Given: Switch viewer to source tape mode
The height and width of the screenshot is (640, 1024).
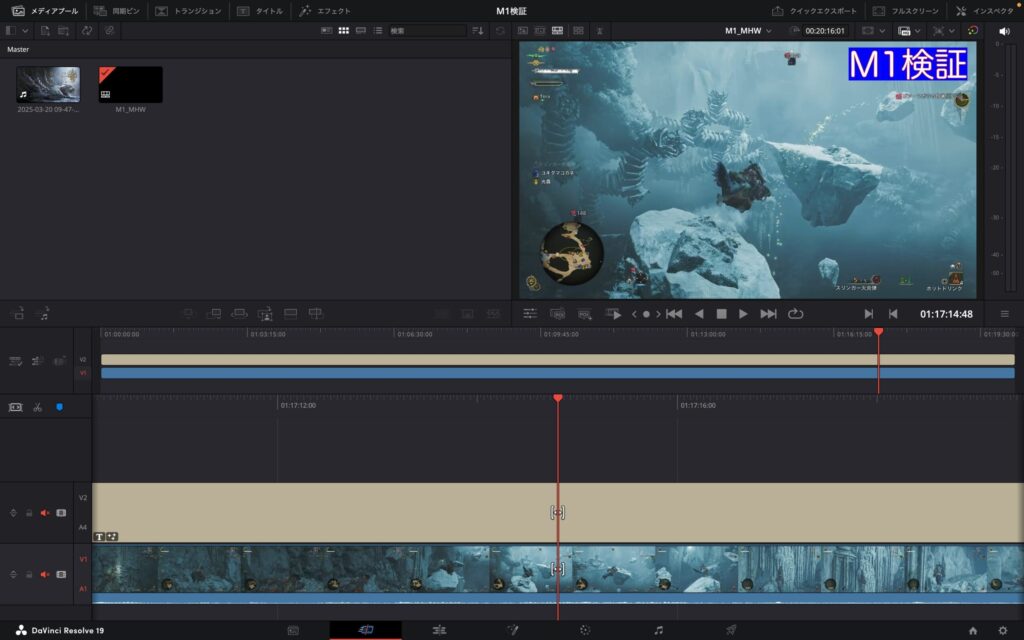Looking at the screenshot, I should click(x=540, y=31).
